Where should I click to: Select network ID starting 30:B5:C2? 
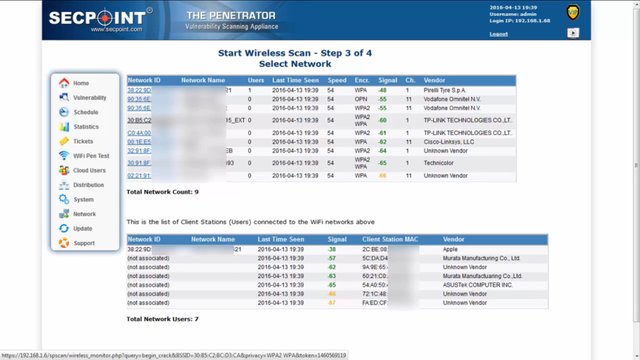click(139, 120)
